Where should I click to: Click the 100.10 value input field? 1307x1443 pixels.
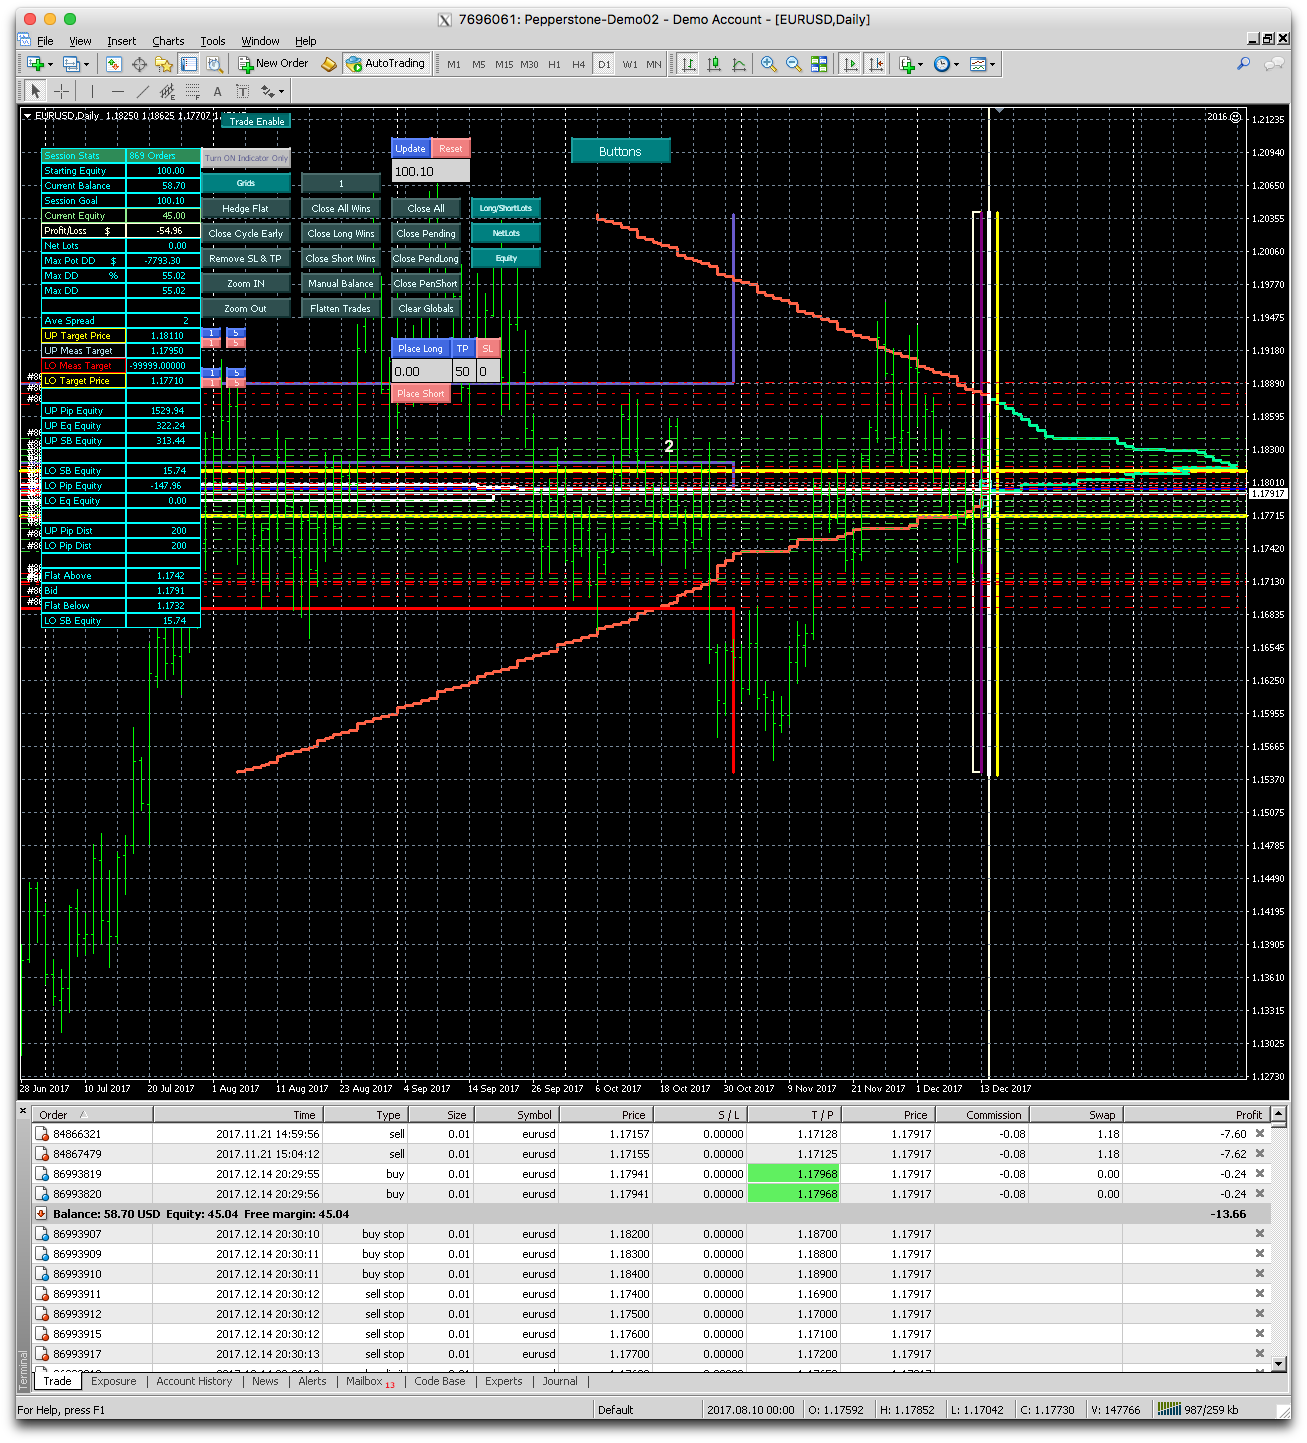point(430,172)
